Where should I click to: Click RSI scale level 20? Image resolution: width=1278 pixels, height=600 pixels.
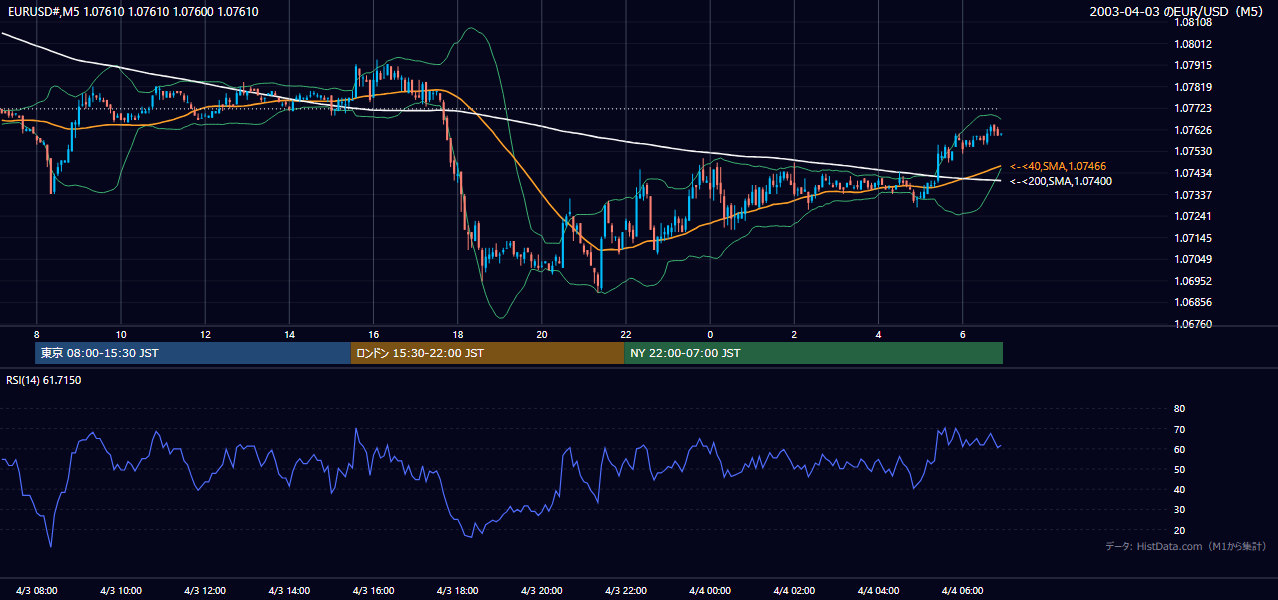pyautogui.click(x=1179, y=530)
